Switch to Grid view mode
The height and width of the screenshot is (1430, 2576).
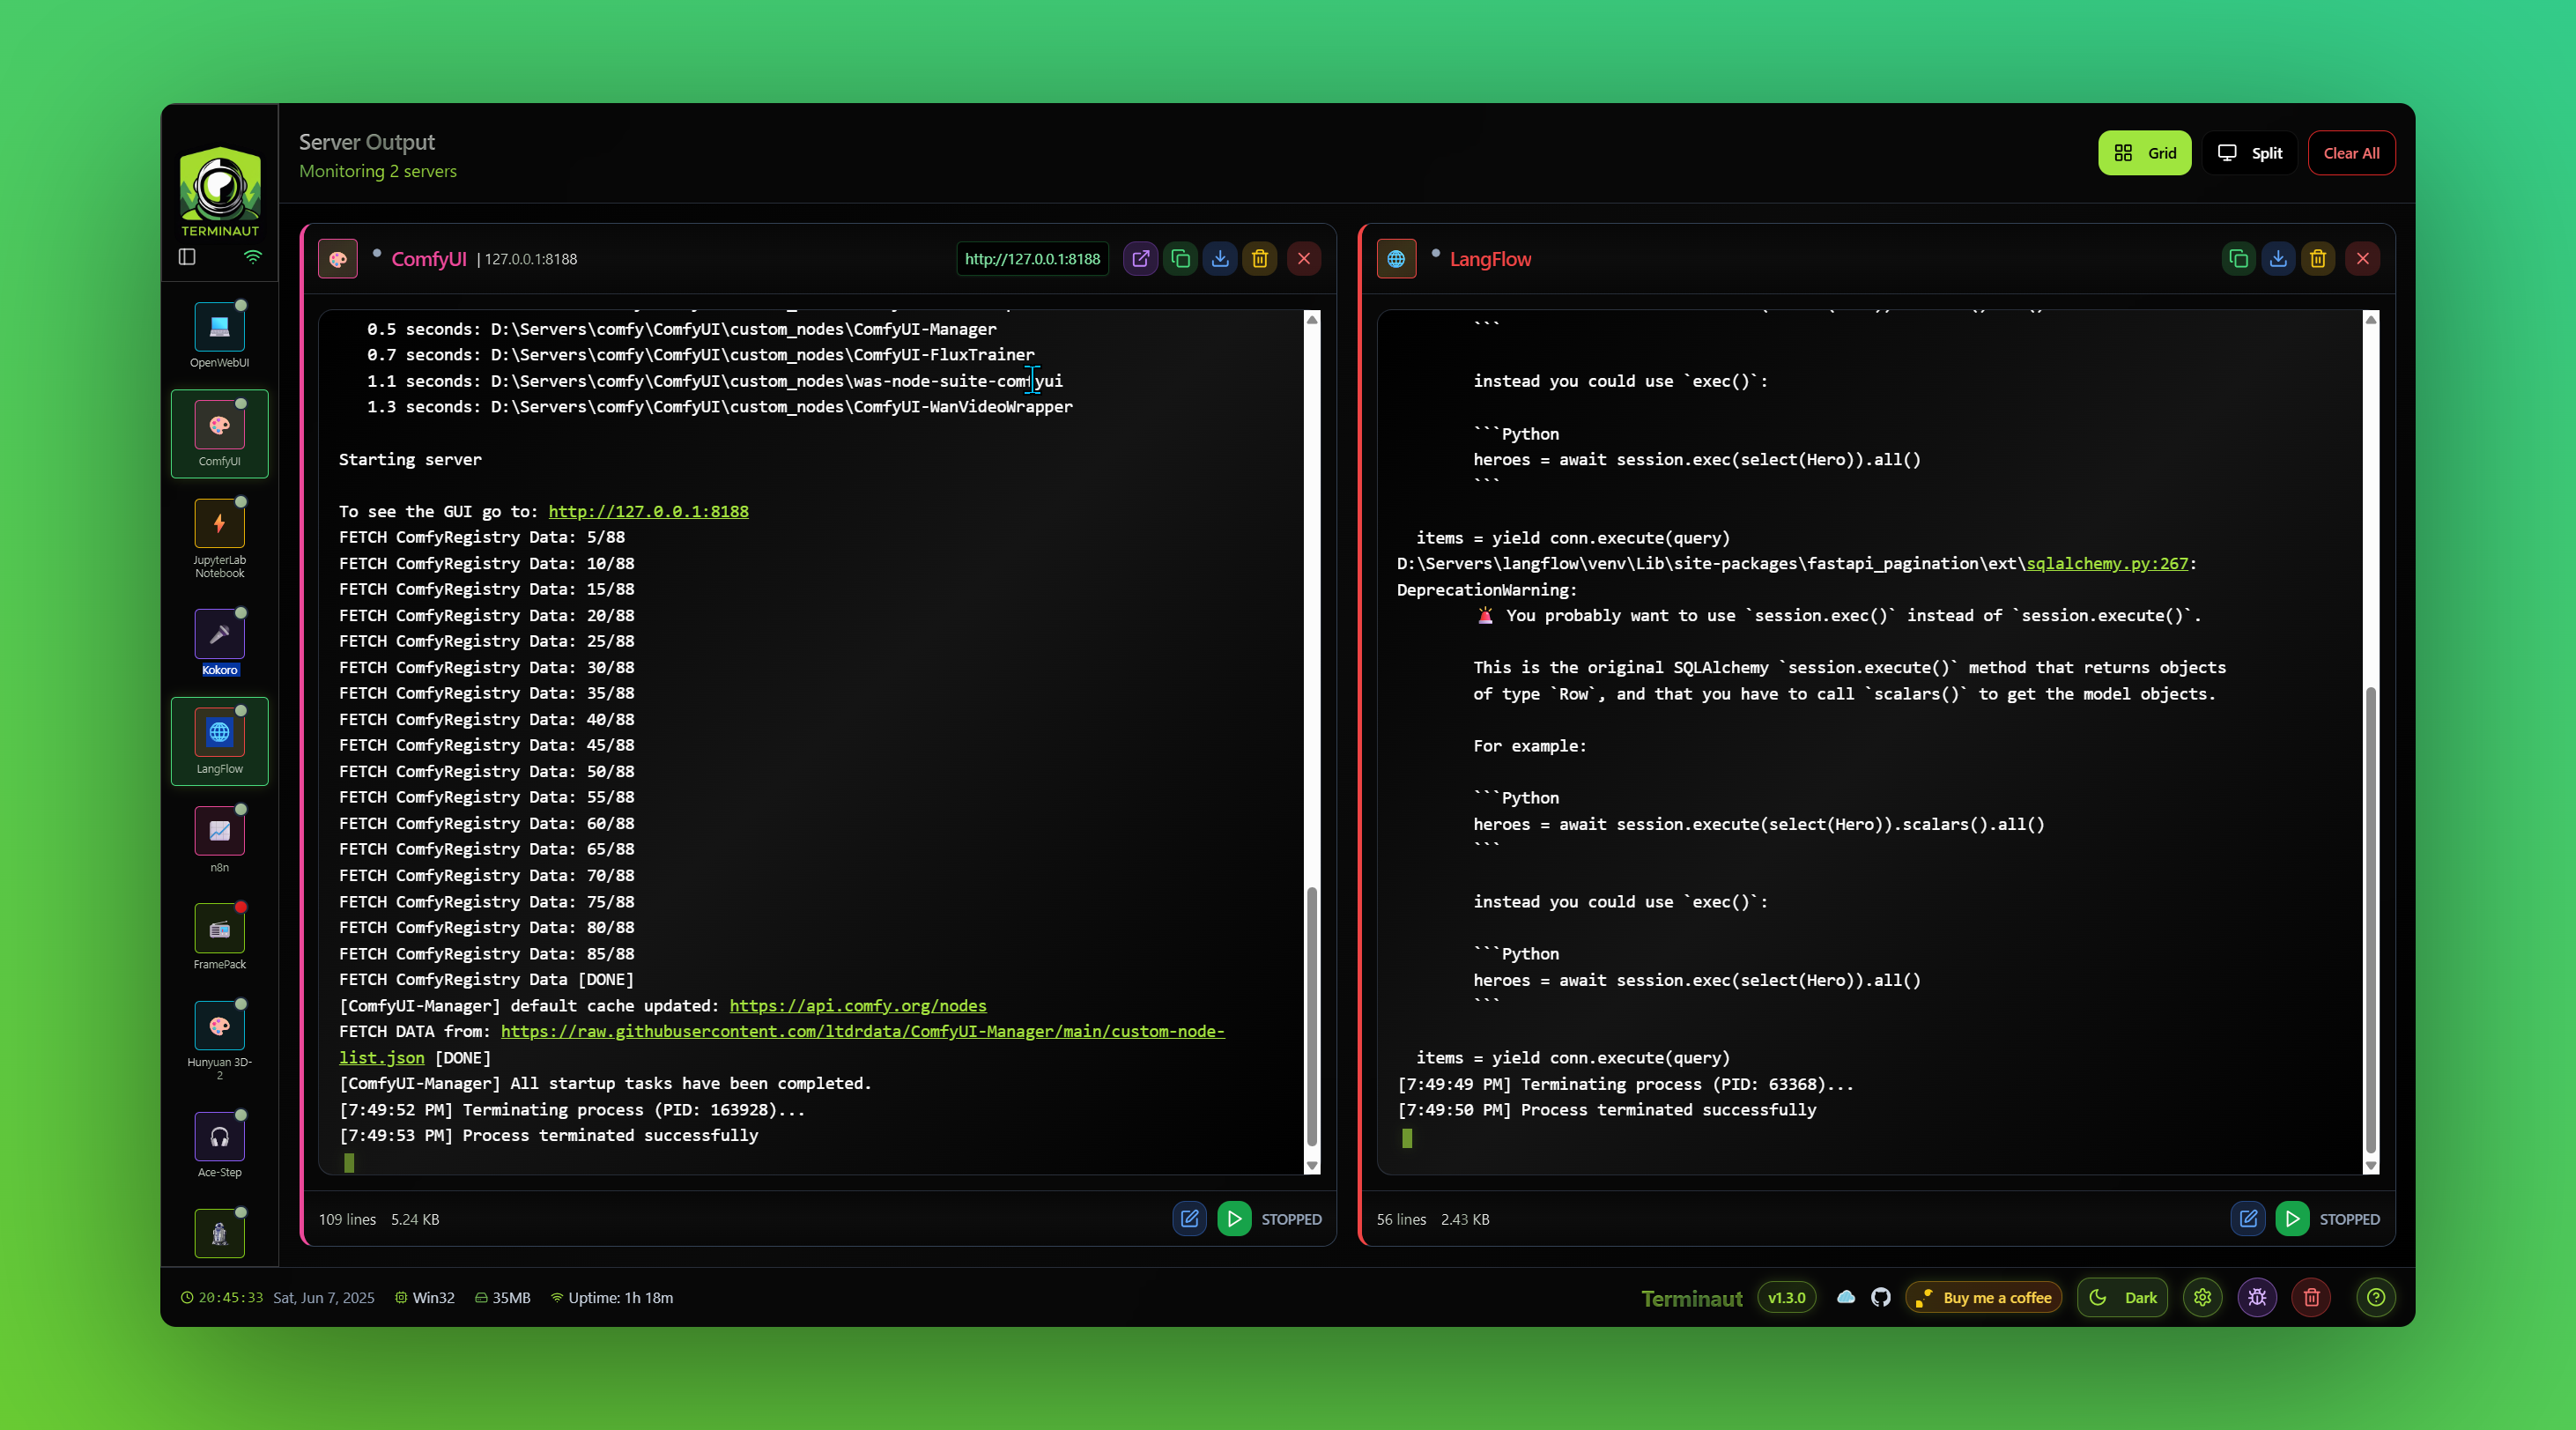point(2144,153)
